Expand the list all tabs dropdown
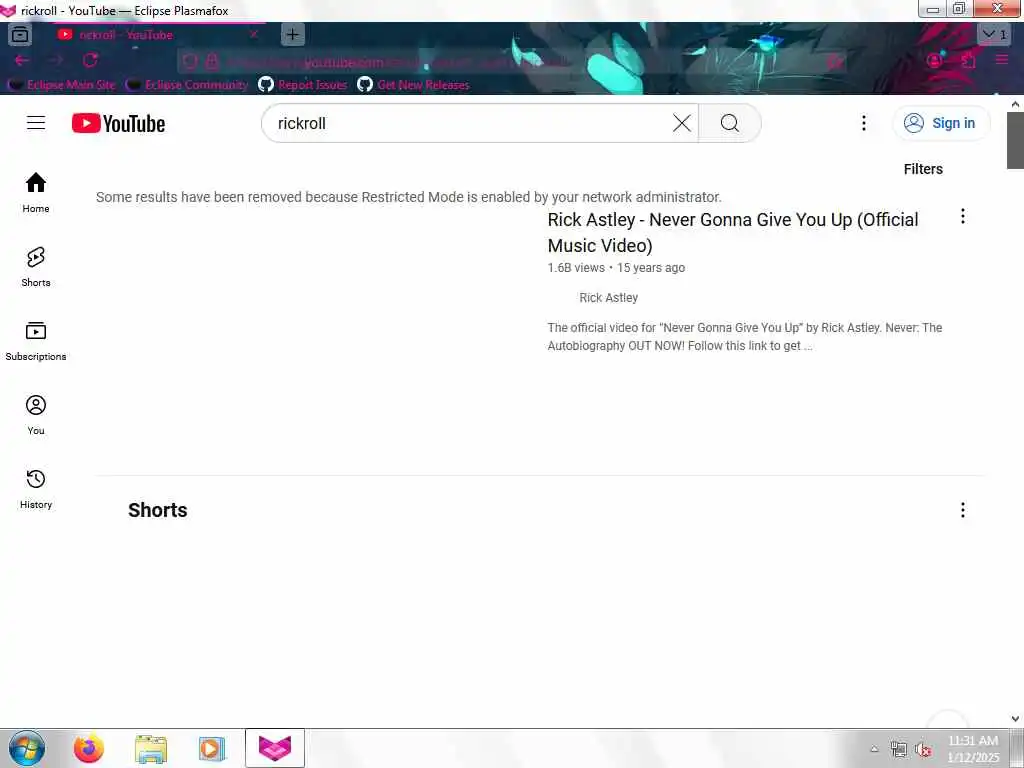Screen dimensions: 1024x768 (994, 34)
